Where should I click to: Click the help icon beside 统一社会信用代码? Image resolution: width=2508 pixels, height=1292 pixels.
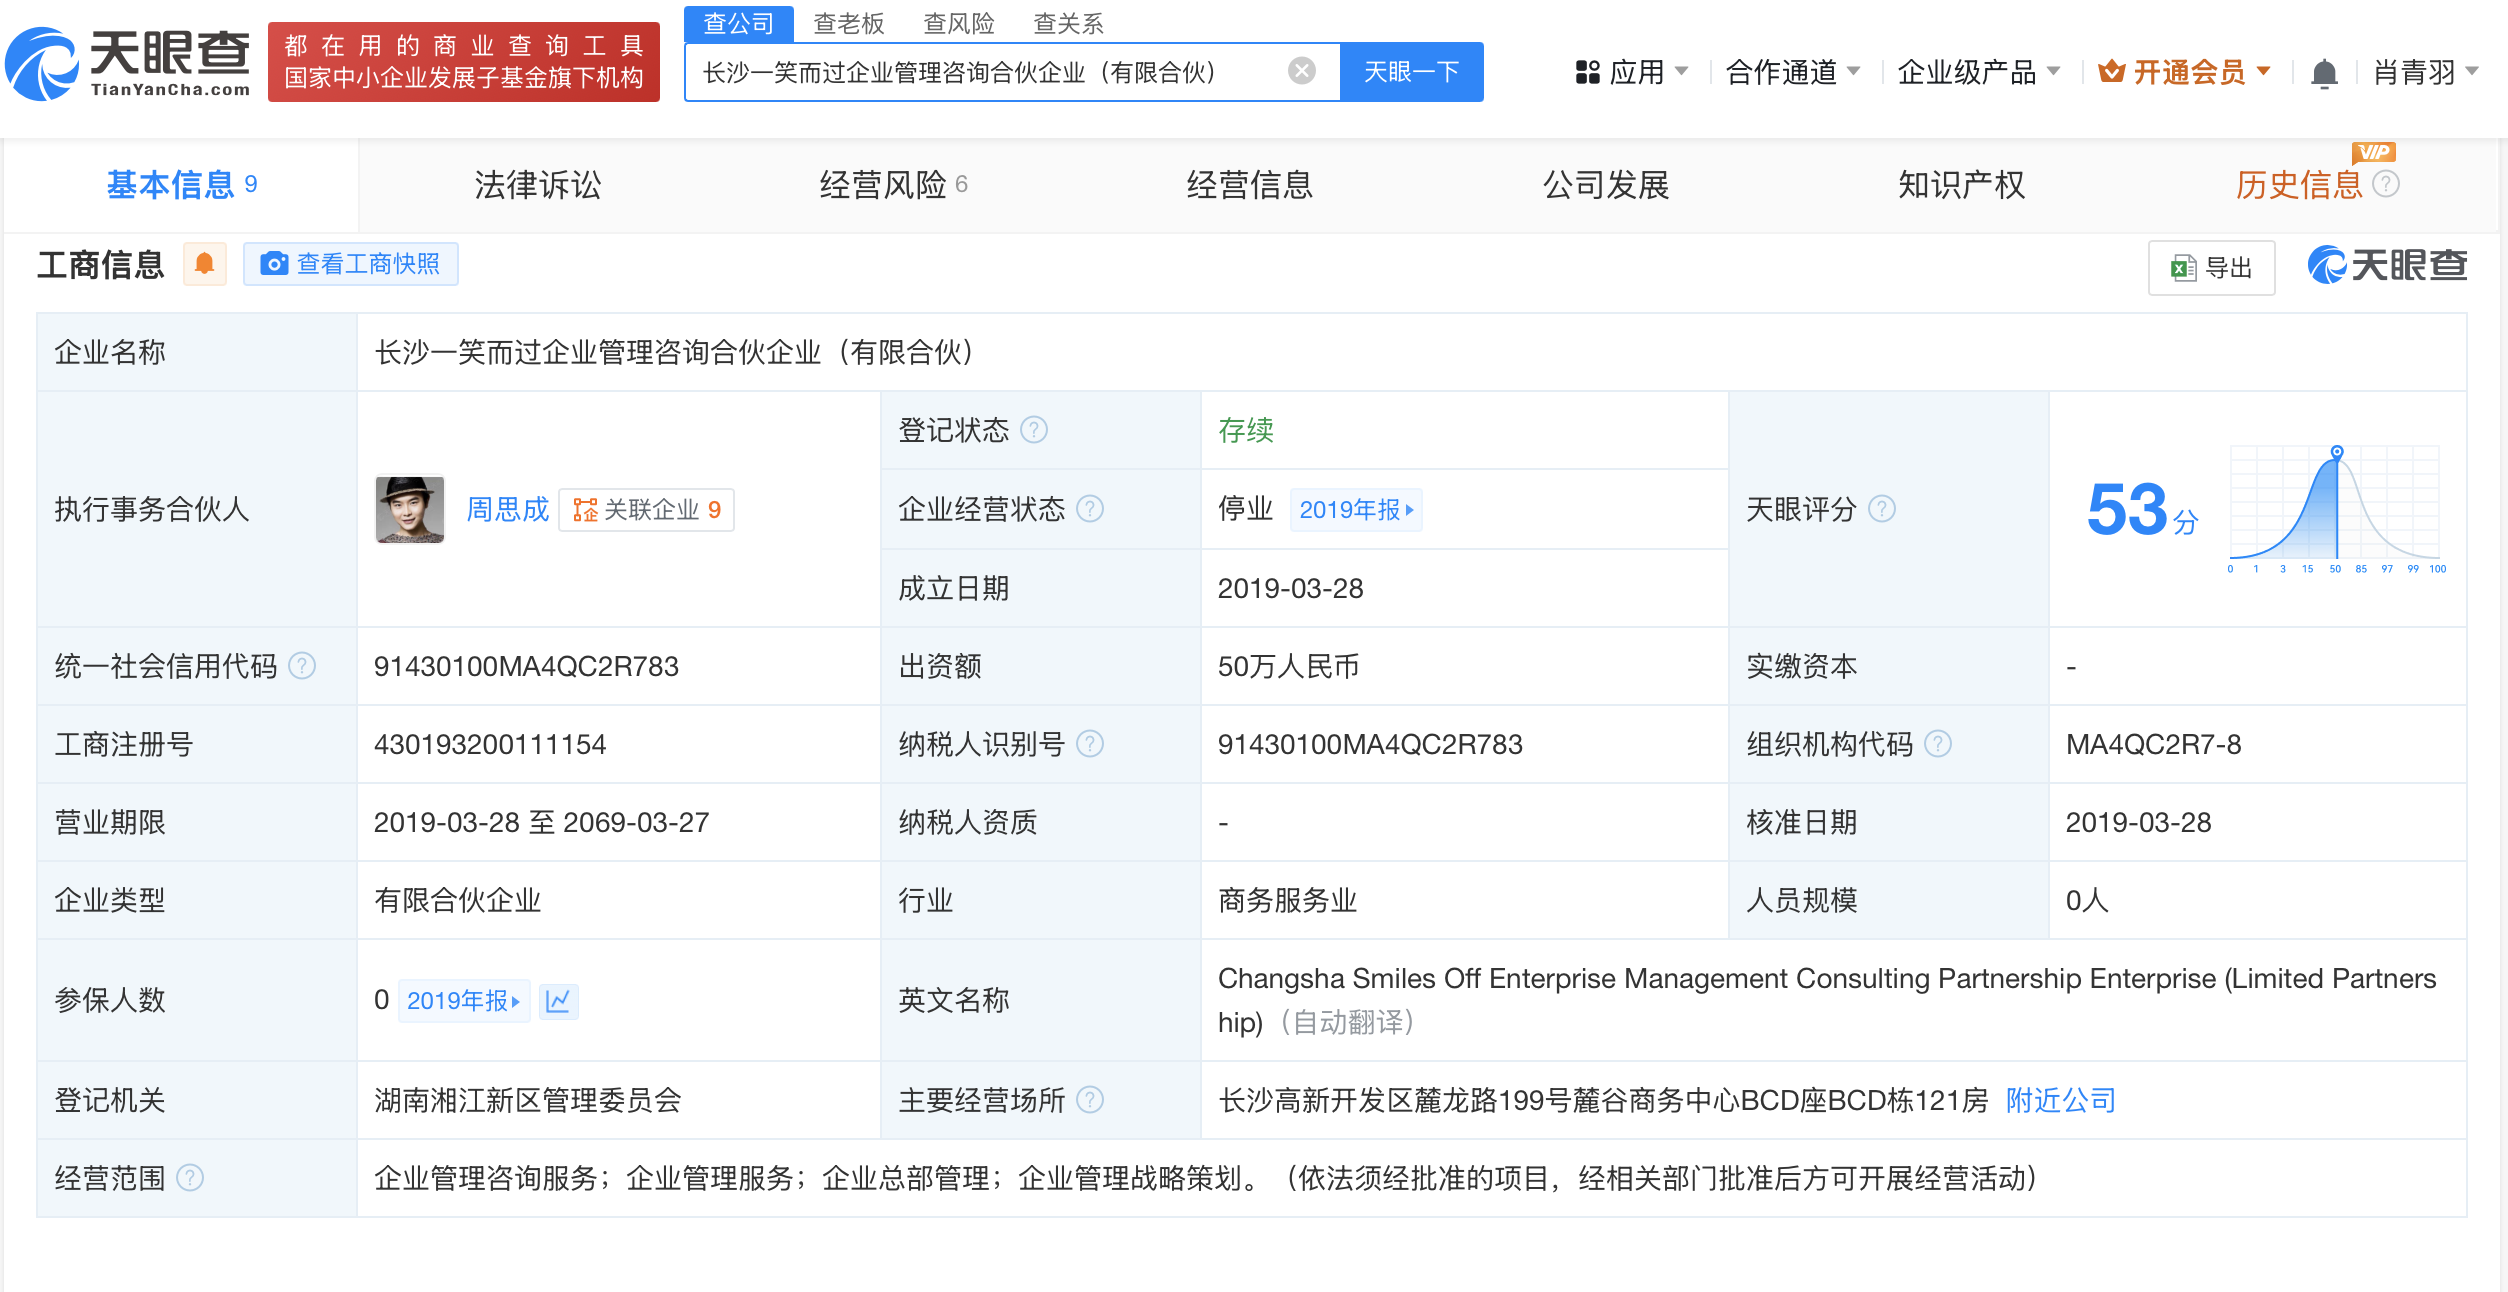(302, 666)
